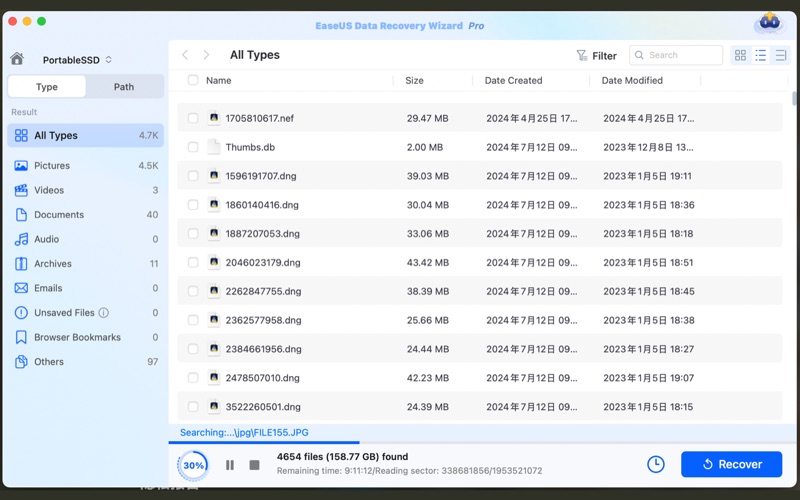Sort by Date Created column
The image size is (800, 500).
(x=513, y=80)
